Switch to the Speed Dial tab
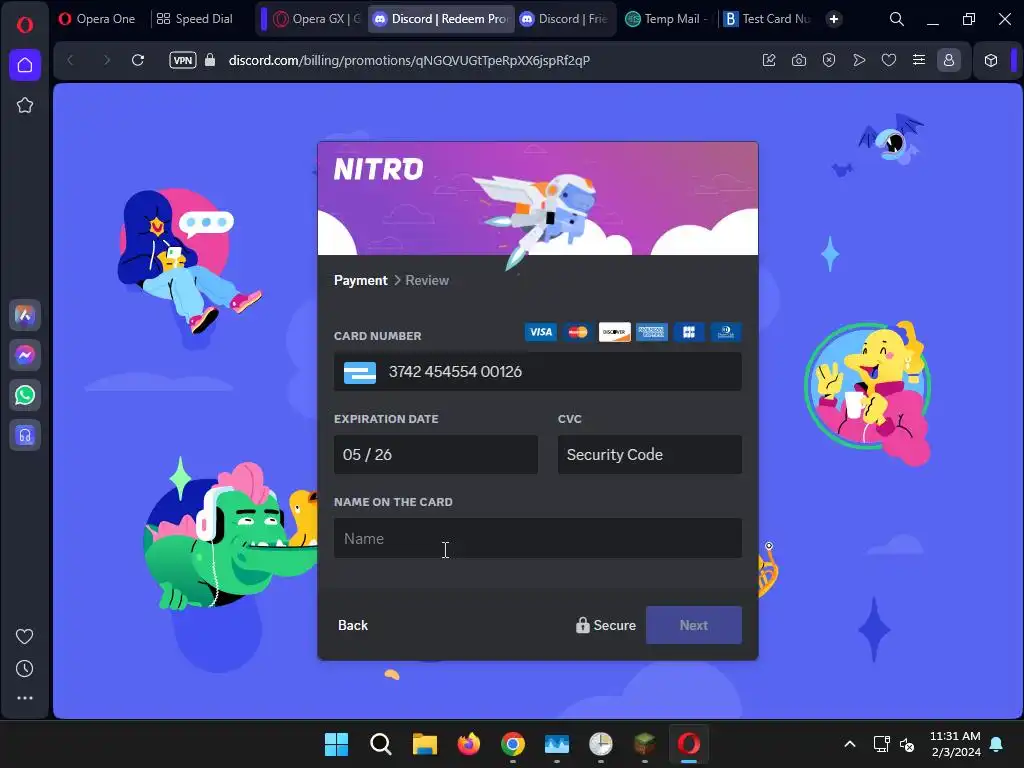The height and width of the screenshot is (768, 1024). [x=195, y=19]
